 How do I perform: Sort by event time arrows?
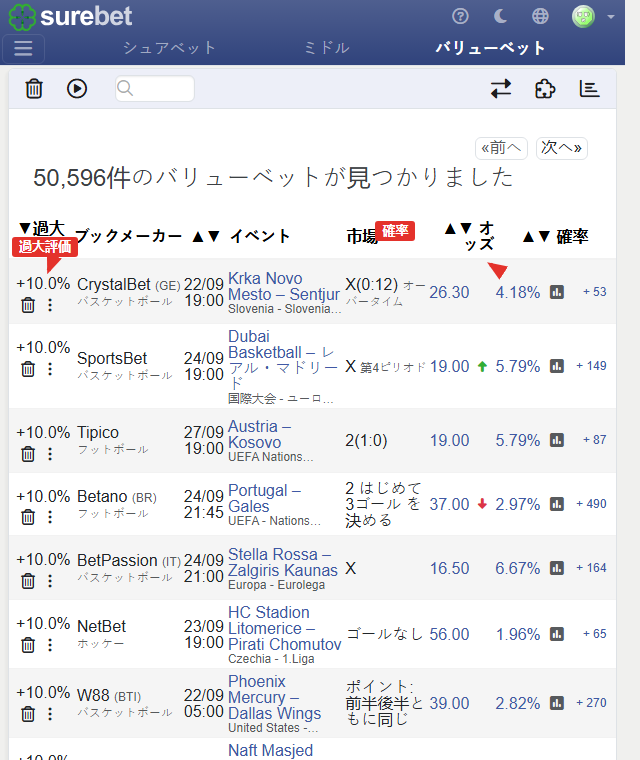206,237
